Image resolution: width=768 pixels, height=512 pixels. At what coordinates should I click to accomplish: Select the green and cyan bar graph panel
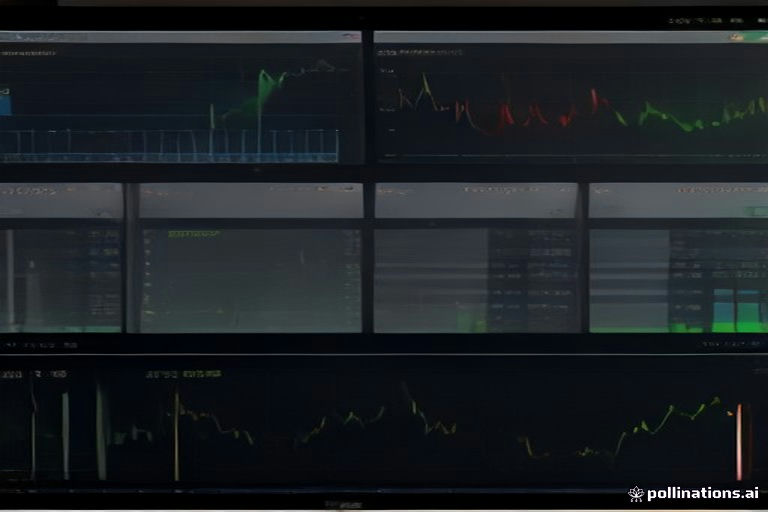[x=679, y=280]
